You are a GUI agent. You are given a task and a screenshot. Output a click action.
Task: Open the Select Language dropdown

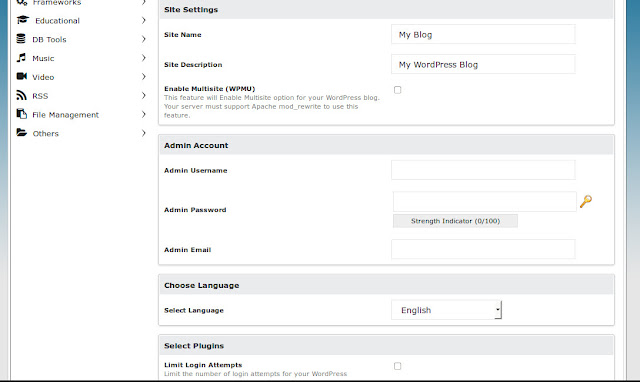point(447,310)
